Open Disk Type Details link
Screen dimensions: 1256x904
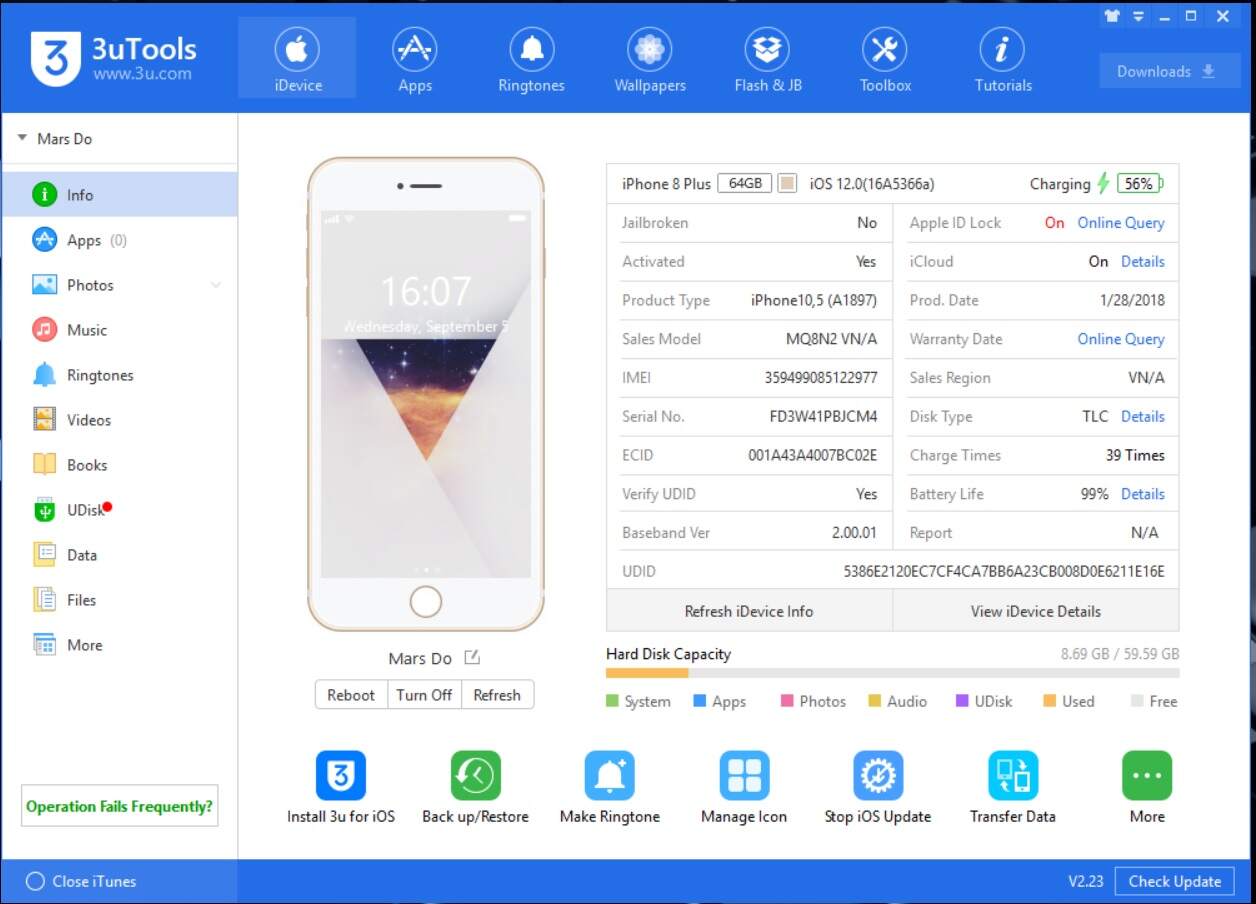tap(1143, 416)
